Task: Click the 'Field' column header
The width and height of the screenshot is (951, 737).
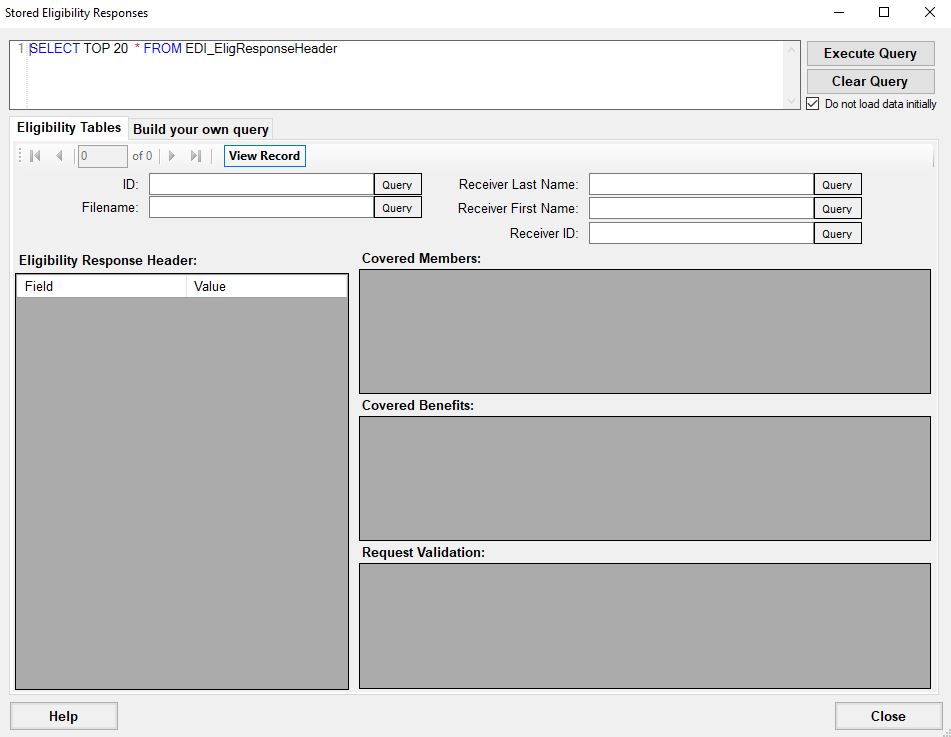Action: pyautogui.click(x=101, y=286)
